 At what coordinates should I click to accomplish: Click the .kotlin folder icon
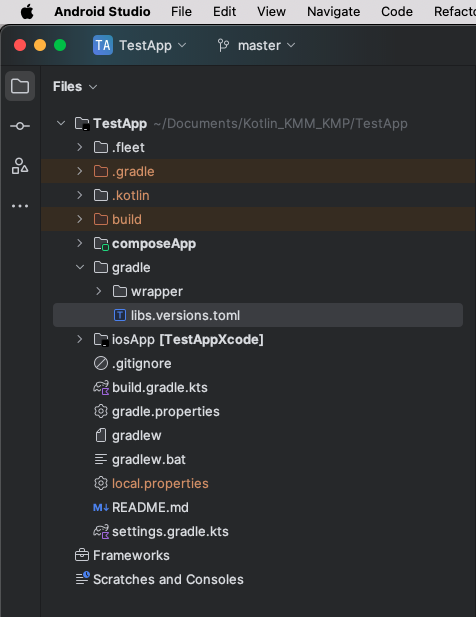[x=101, y=195]
